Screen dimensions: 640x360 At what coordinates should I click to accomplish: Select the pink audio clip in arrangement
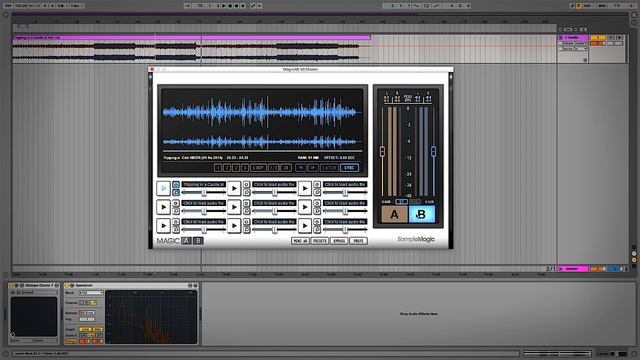(x=191, y=38)
